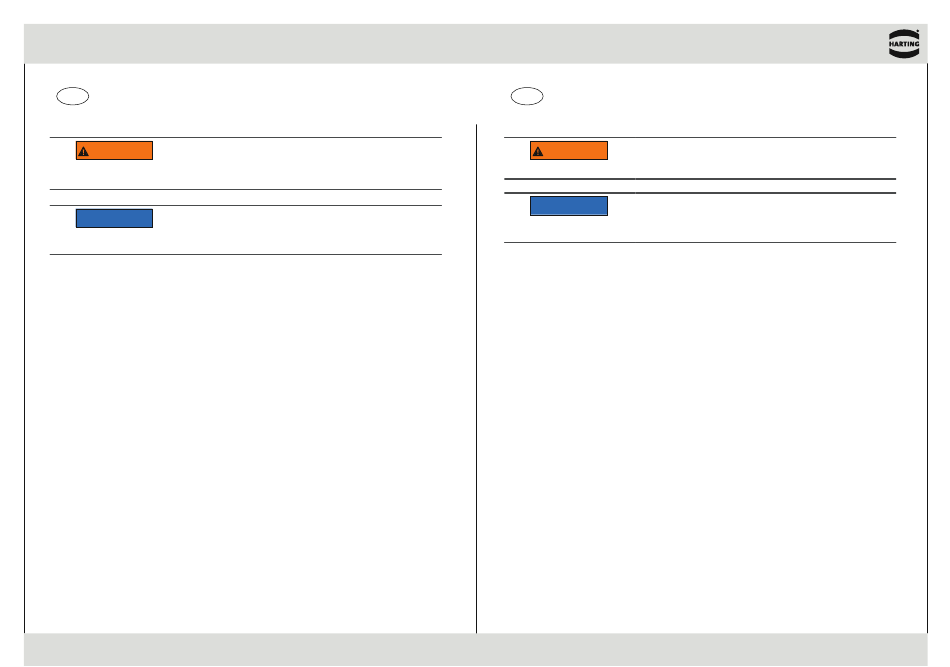
Task: Select the warning triangle in the left orange box
Action: [x=84, y=151]
